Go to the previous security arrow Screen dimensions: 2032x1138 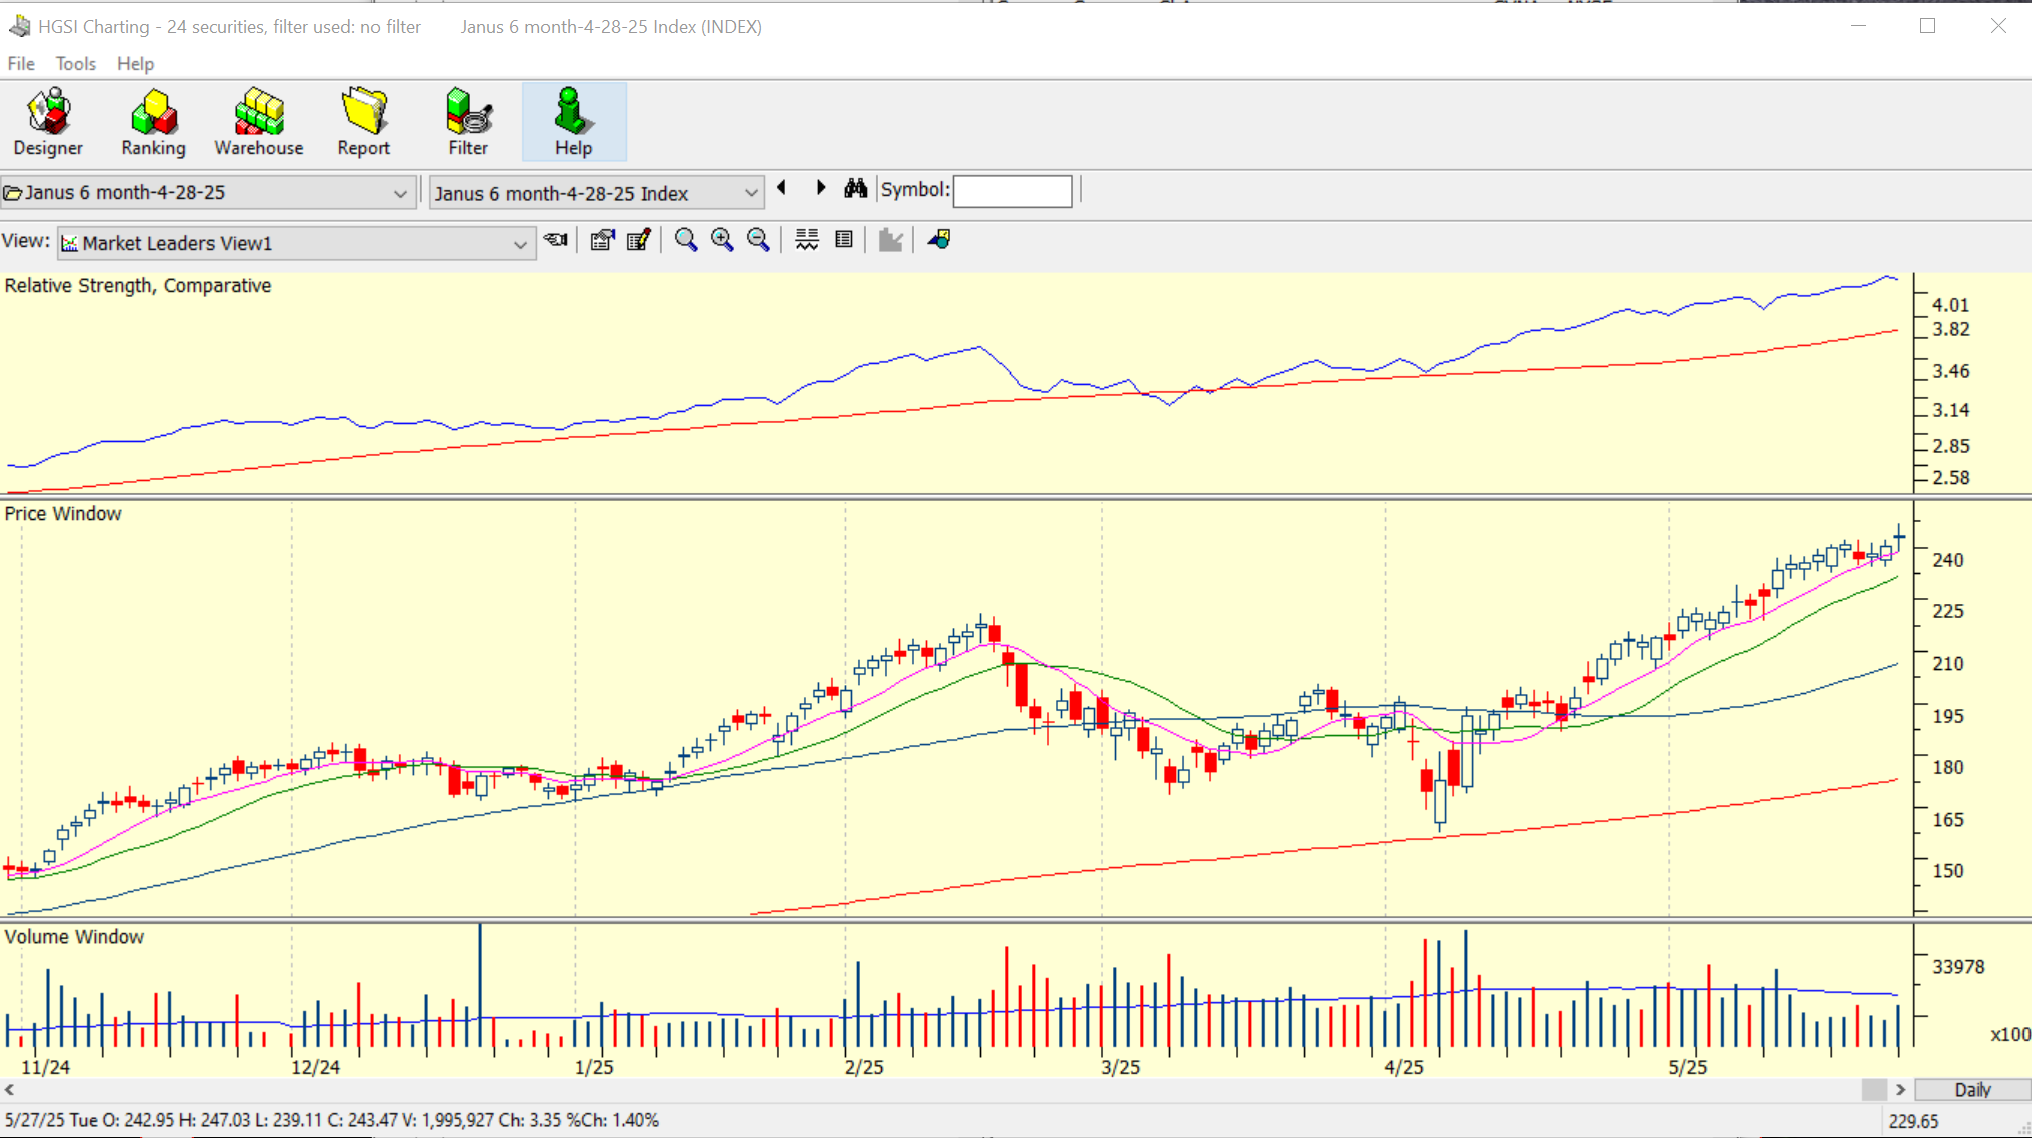(782, 188)
